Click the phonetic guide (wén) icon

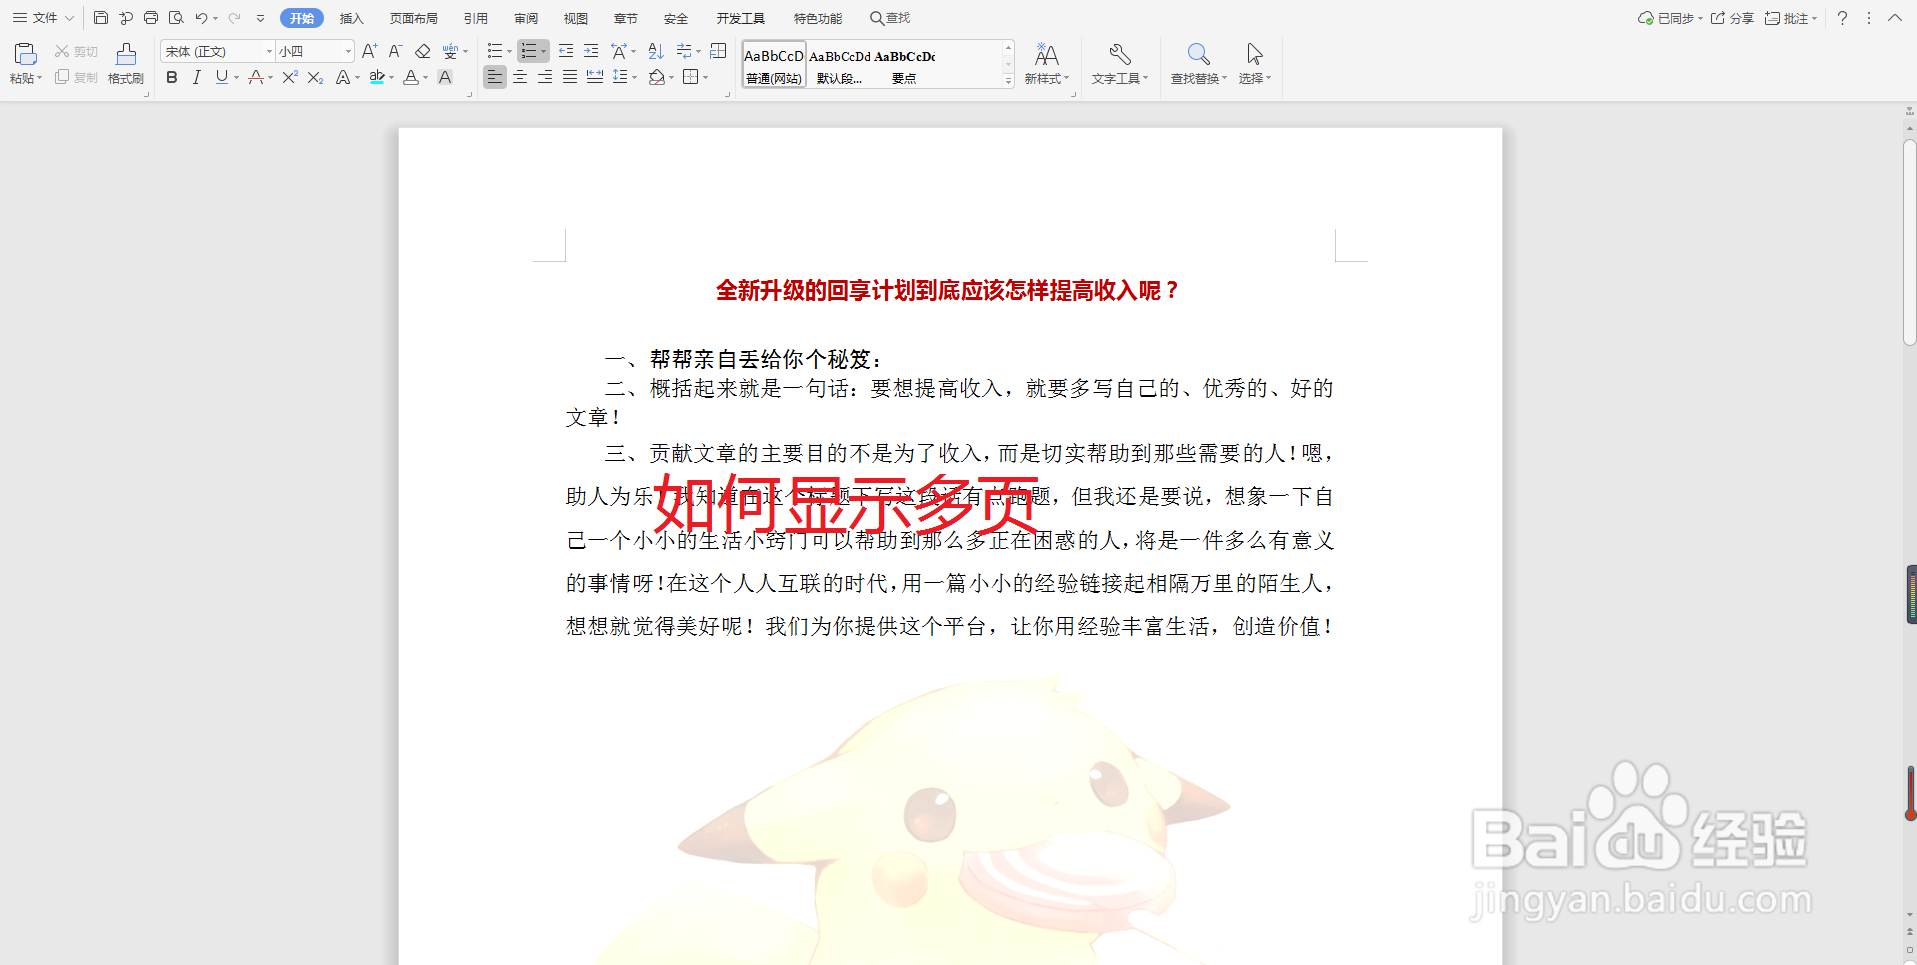450,51
